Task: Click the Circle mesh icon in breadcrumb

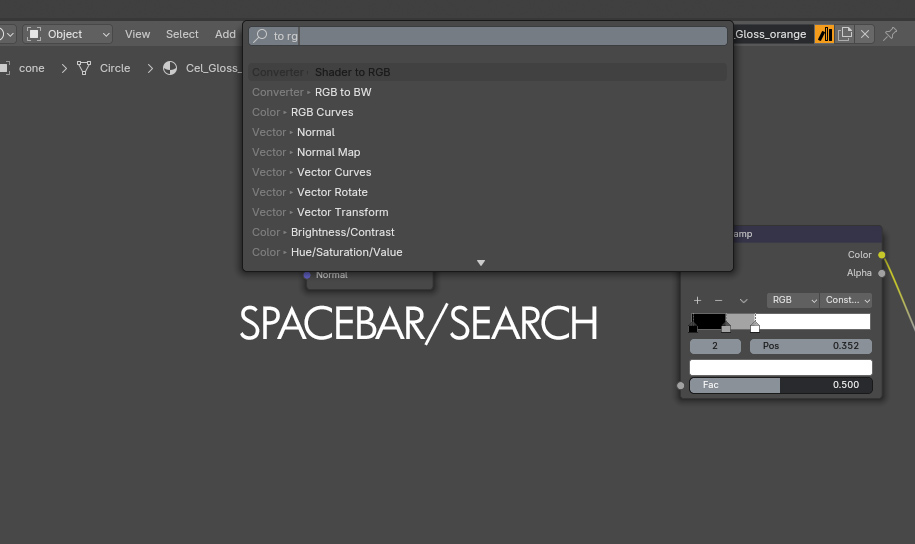Action: (84, 68)
